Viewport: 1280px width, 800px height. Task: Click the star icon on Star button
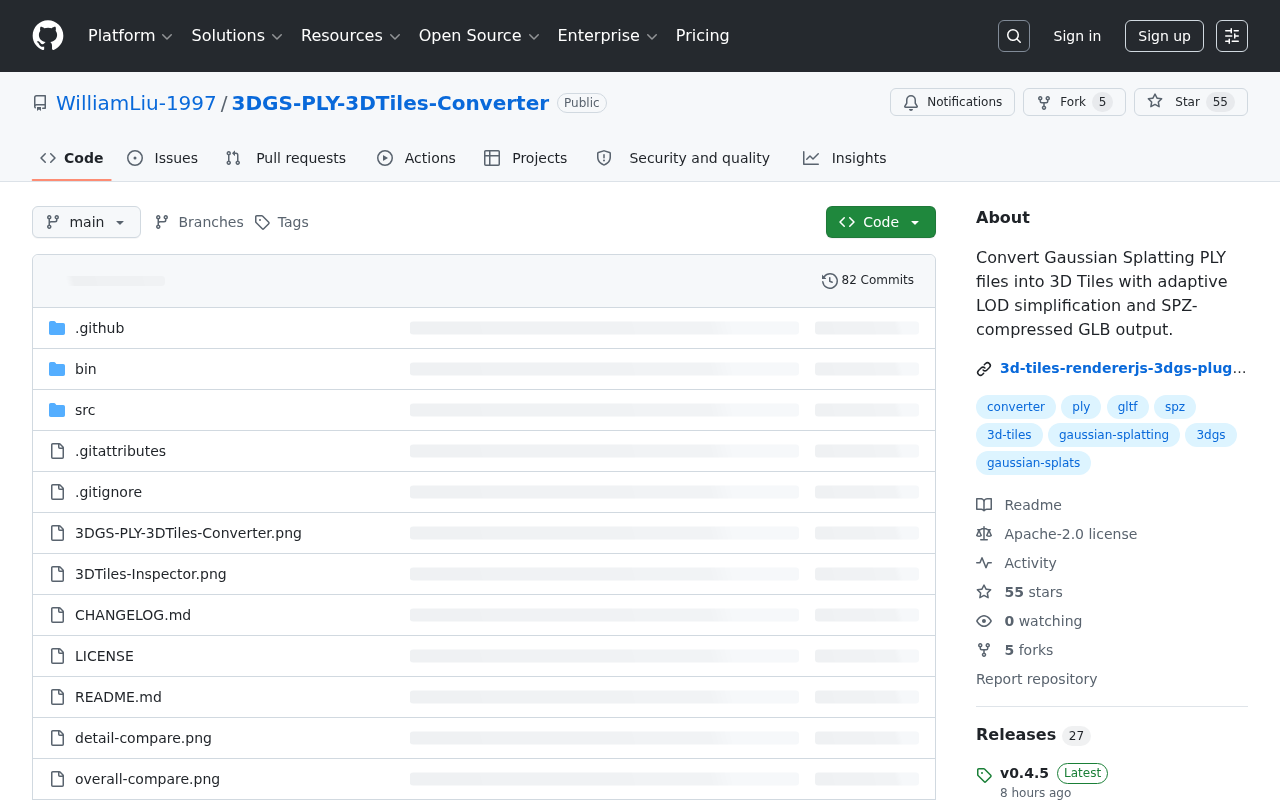pos(1155,102)
